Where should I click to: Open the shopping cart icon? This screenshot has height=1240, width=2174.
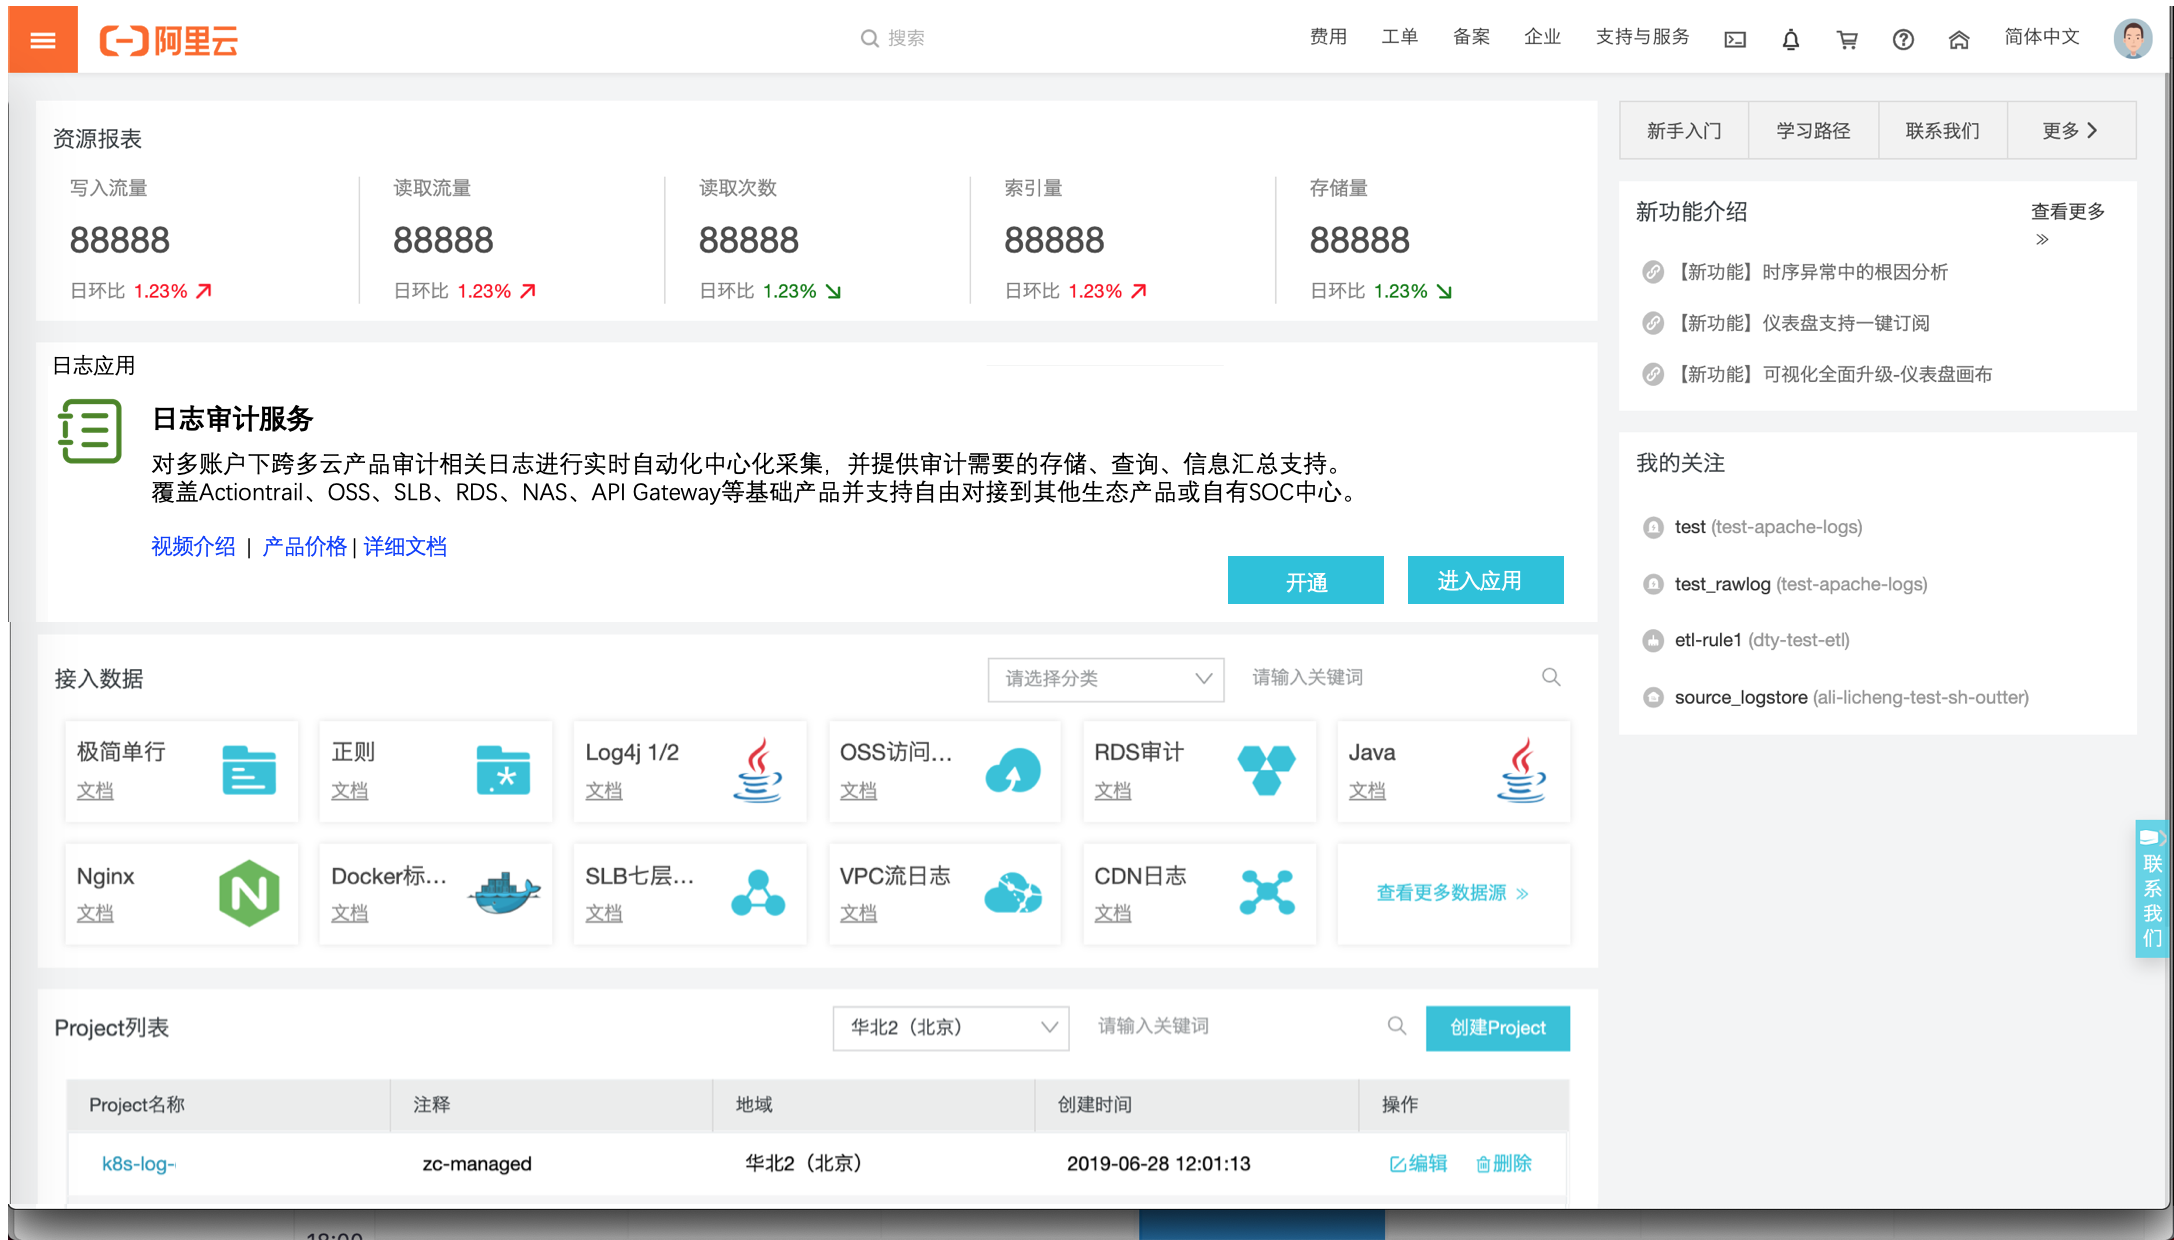1847,39
